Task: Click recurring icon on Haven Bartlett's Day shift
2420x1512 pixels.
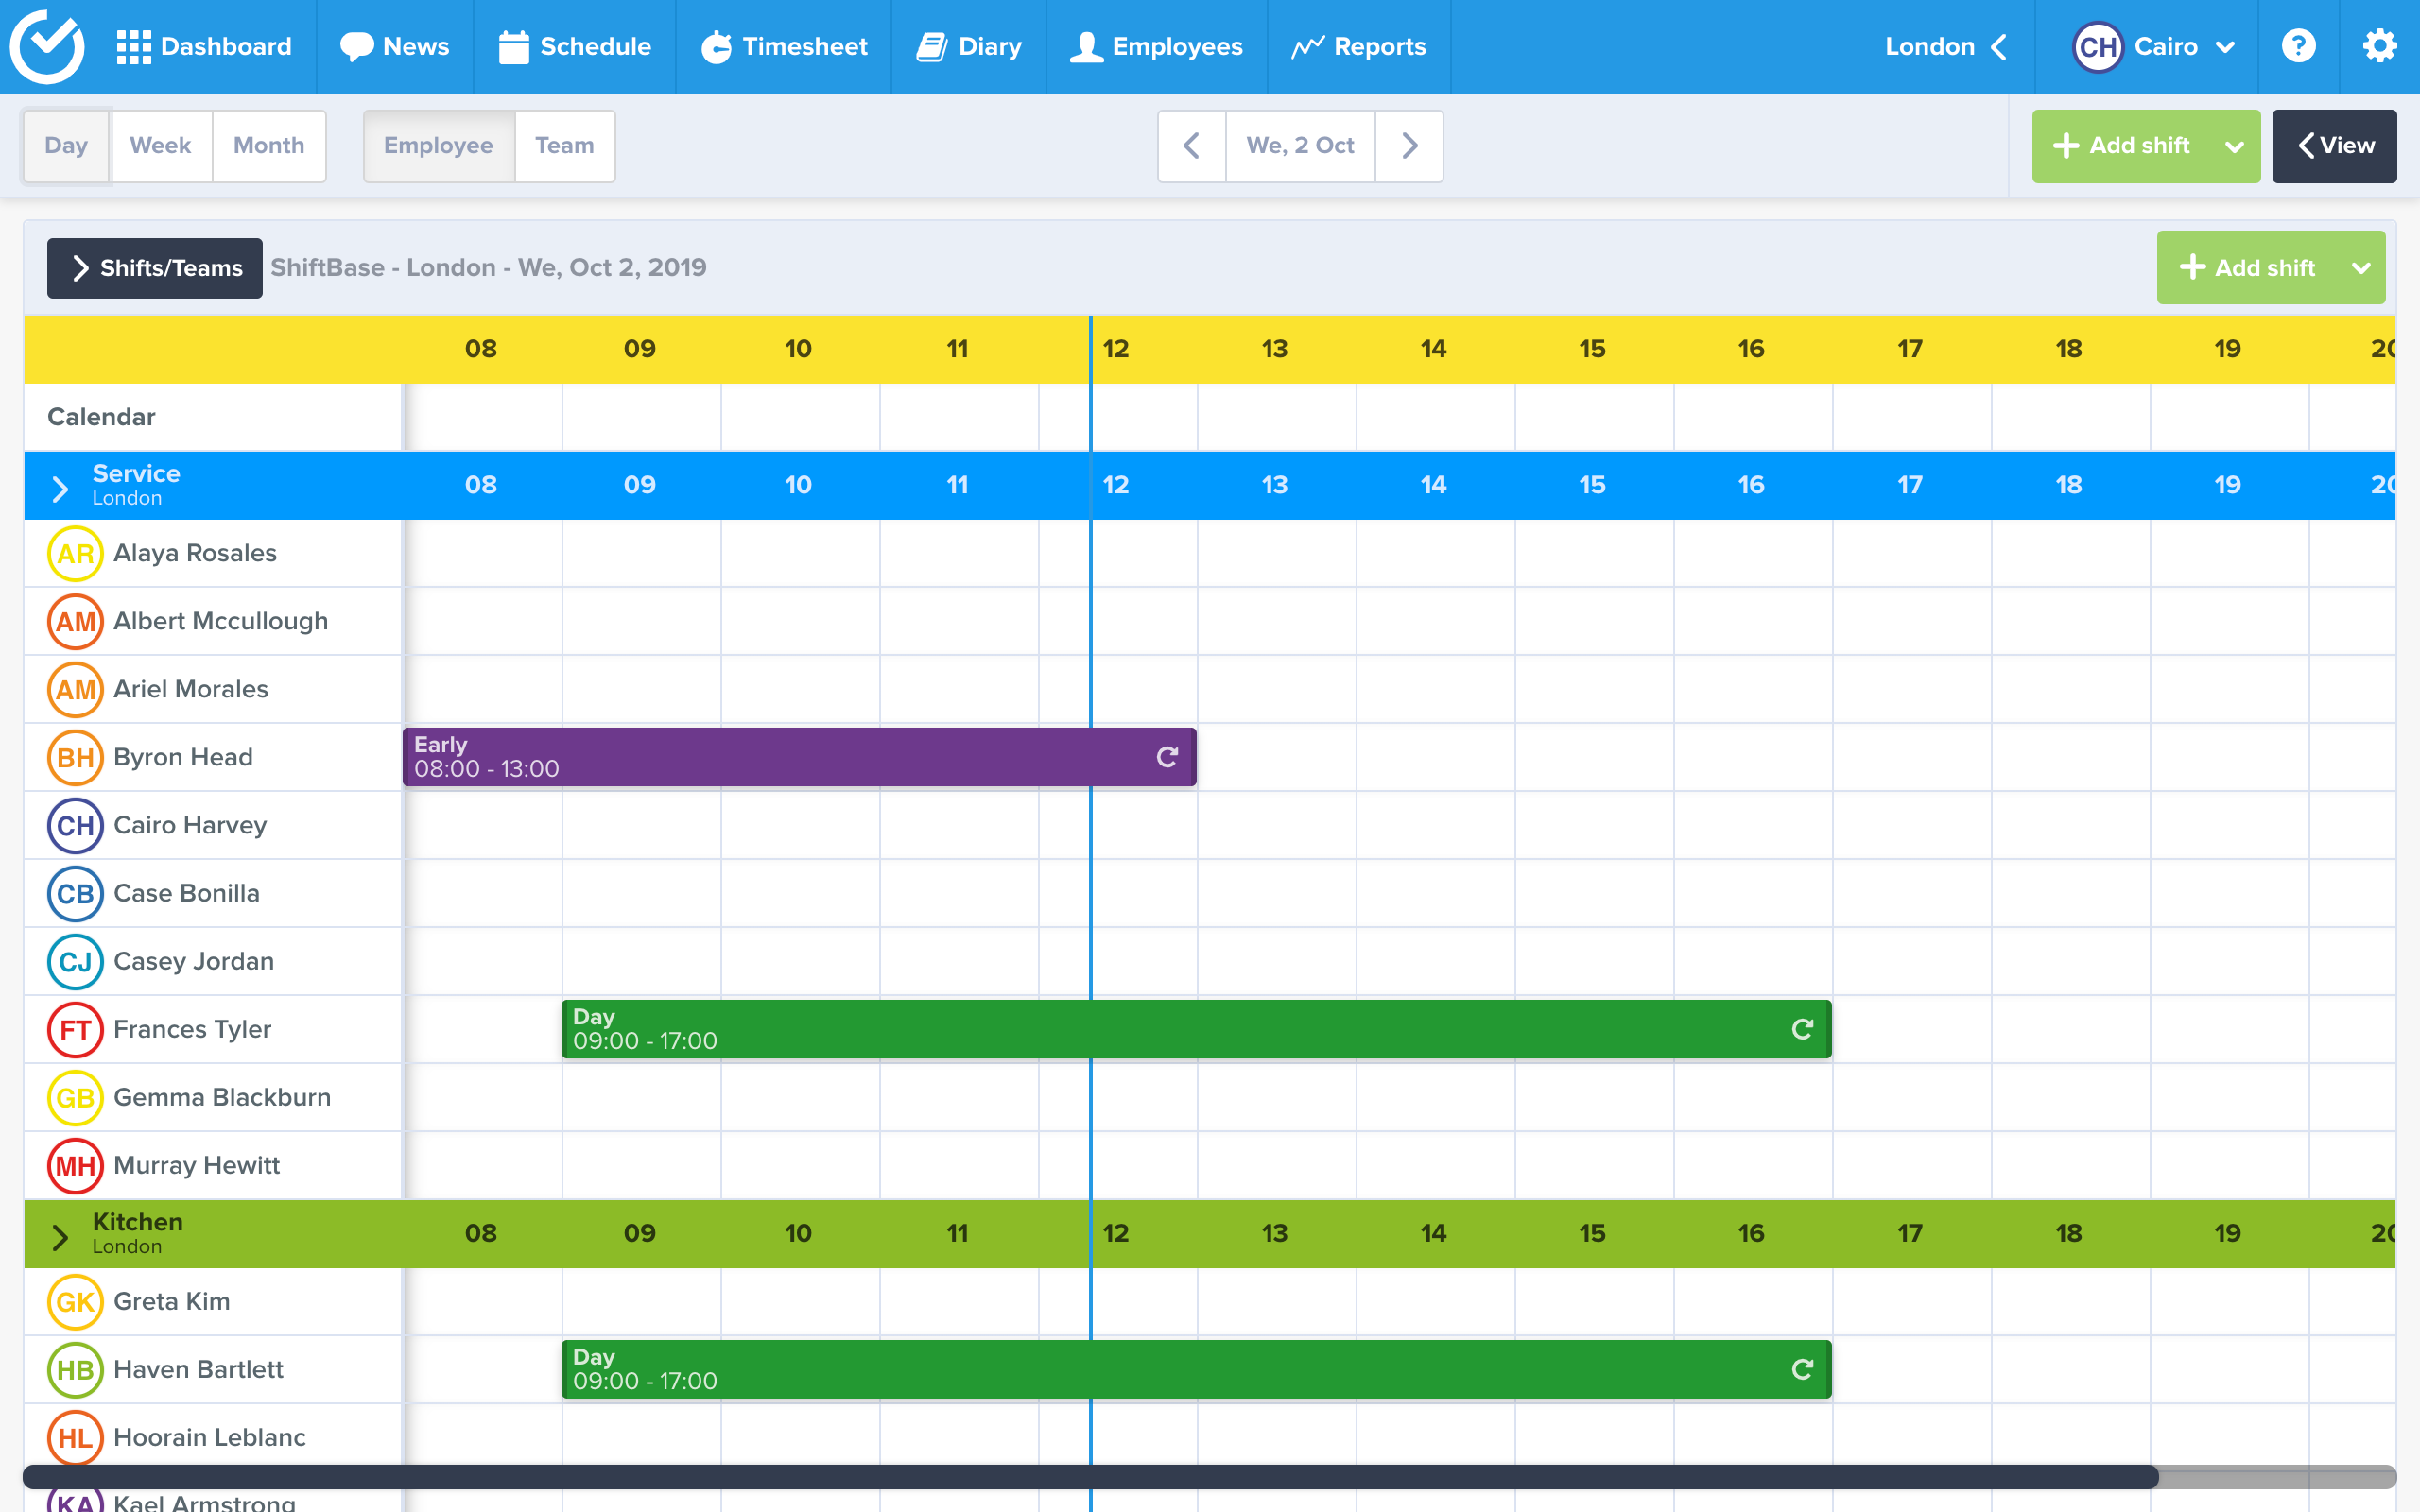Action: pos(1802,1369)
